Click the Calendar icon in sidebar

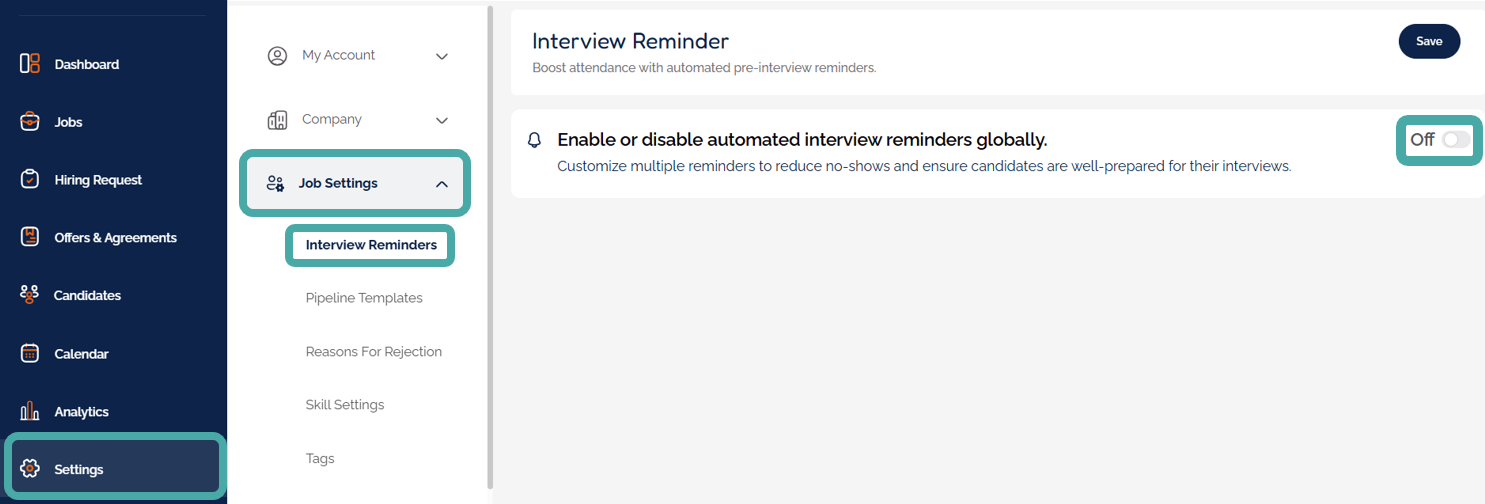click(30, 353)
